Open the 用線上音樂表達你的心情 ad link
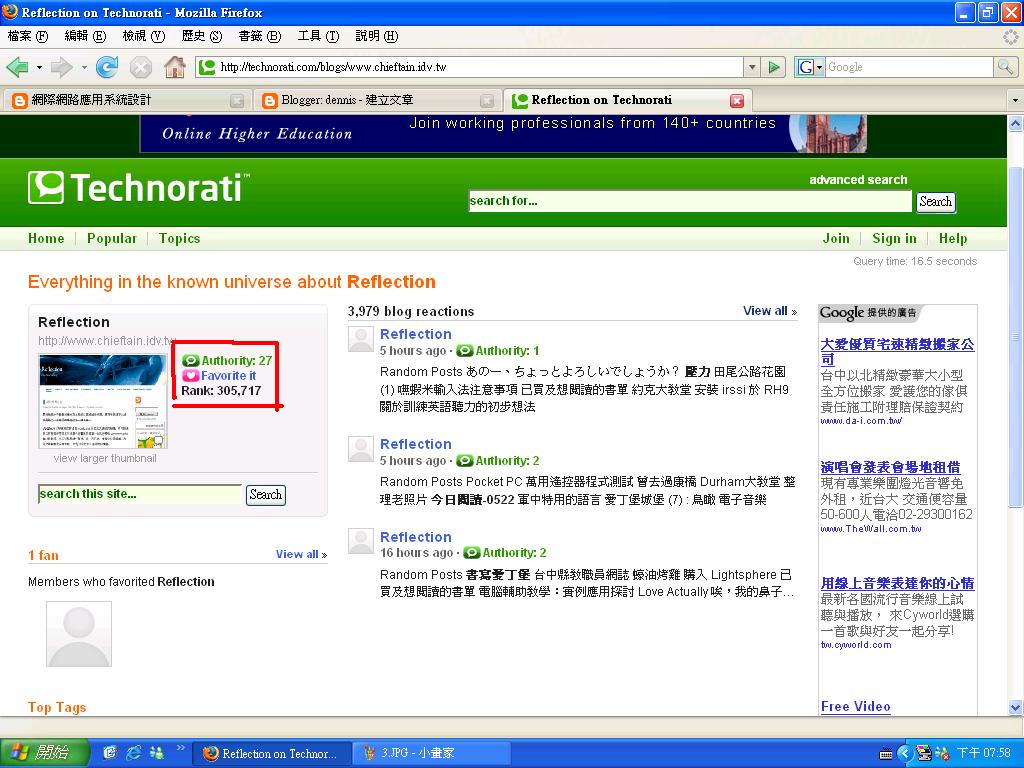 (897, 583)
